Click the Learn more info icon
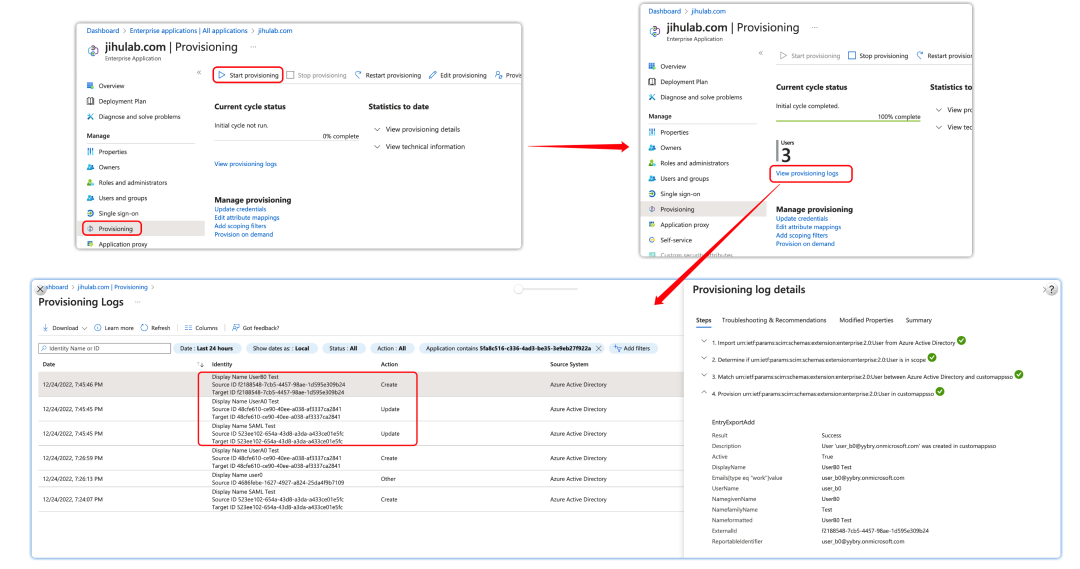The height and width of the screenshot is (569, 1080). click(x=98, y=328)
